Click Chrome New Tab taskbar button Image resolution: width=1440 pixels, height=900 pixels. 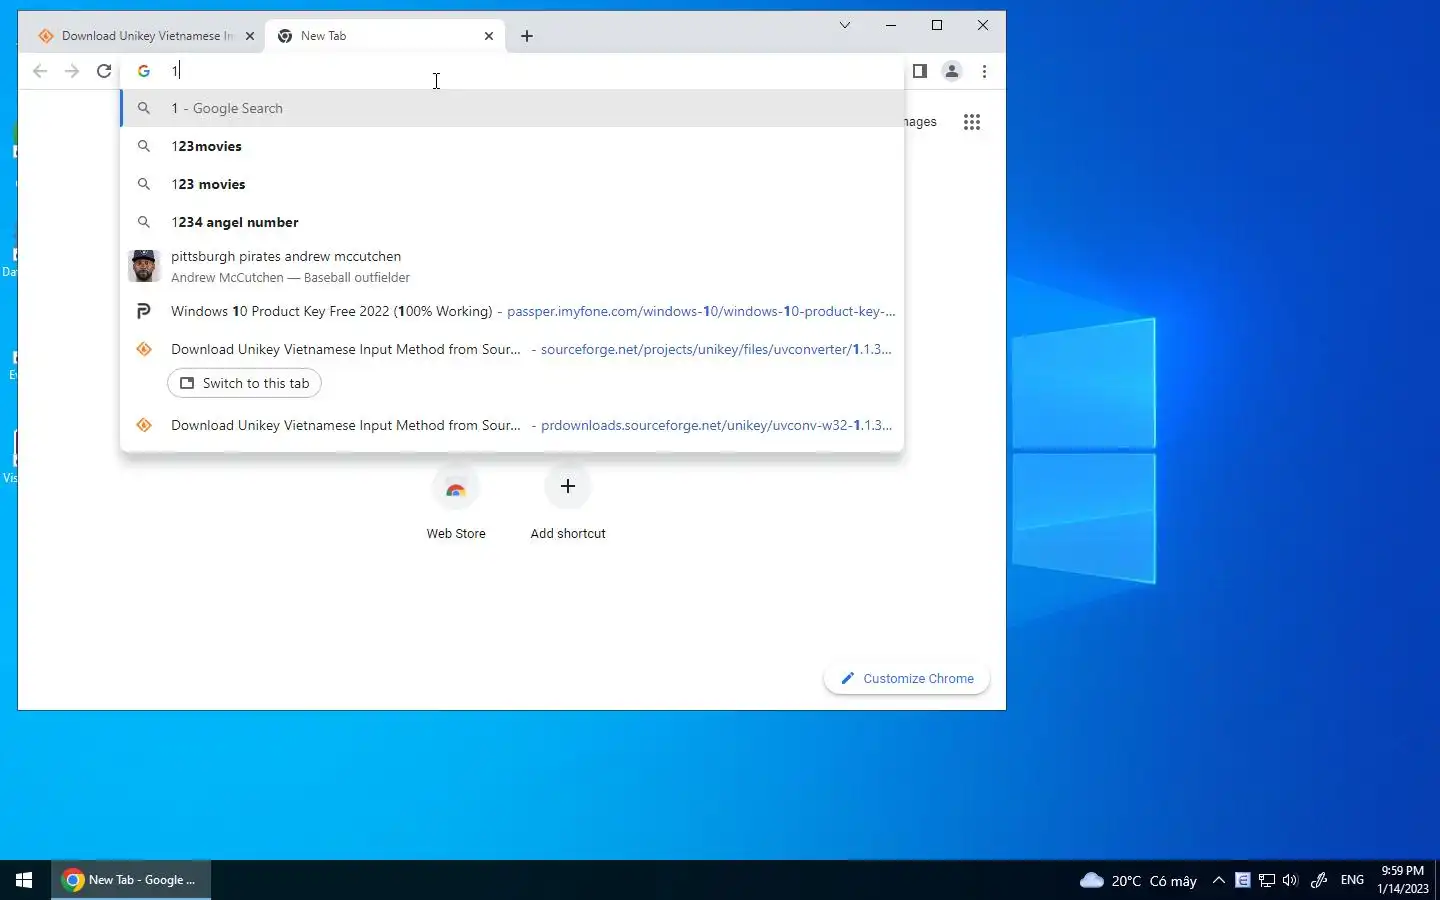131,880
